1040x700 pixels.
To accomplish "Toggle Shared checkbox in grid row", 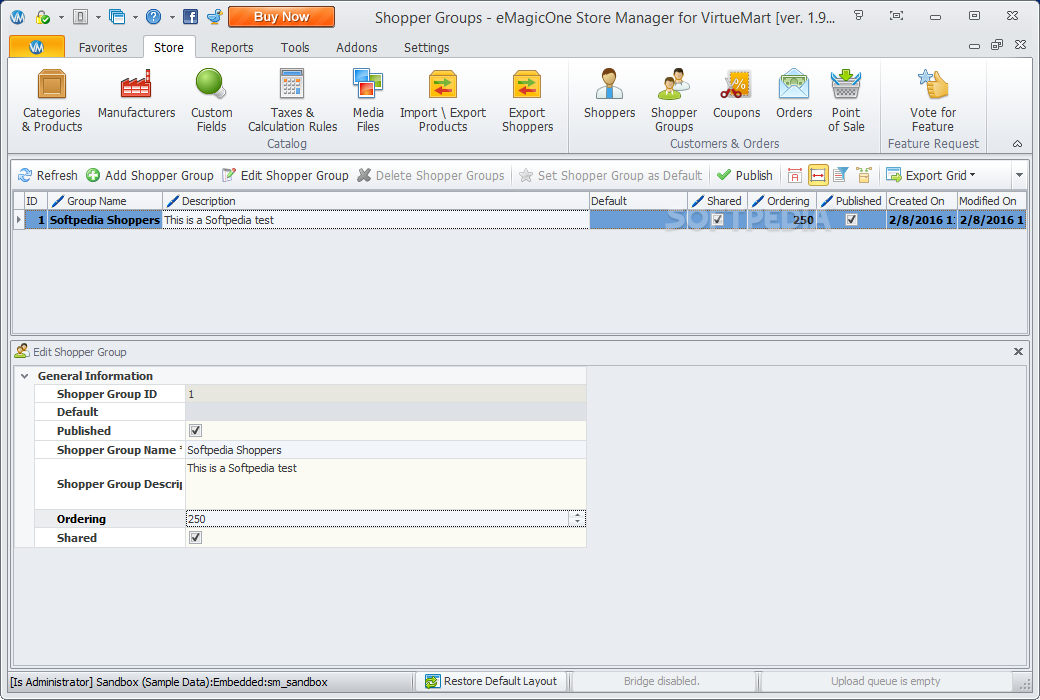I will click(x=718, y=220).
